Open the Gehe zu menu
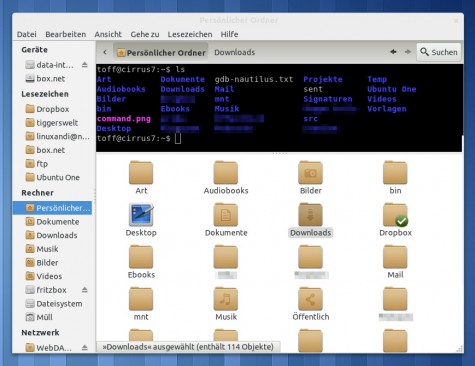The width and height of the screenshot is (475, 366). [145, 34]
